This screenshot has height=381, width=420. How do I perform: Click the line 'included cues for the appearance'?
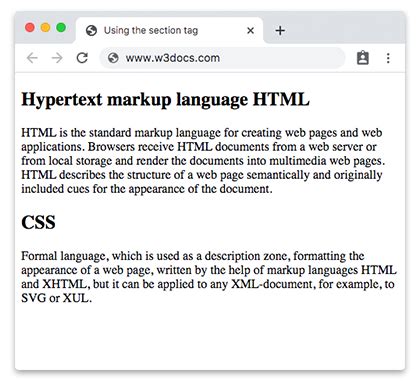click(x=147, y=189)
